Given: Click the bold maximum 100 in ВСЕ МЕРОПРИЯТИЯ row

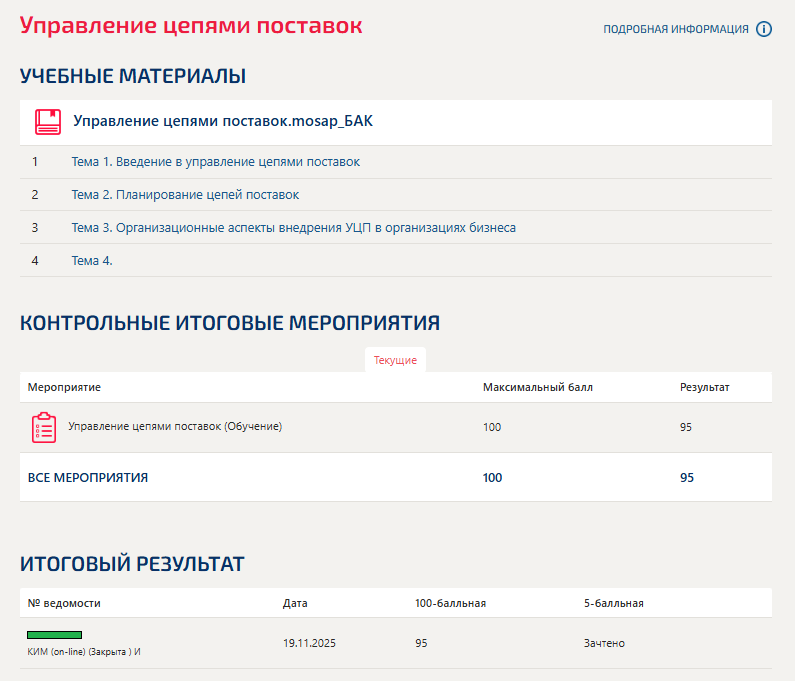Looking at the screenshot, I should click(x=492, y=478).
